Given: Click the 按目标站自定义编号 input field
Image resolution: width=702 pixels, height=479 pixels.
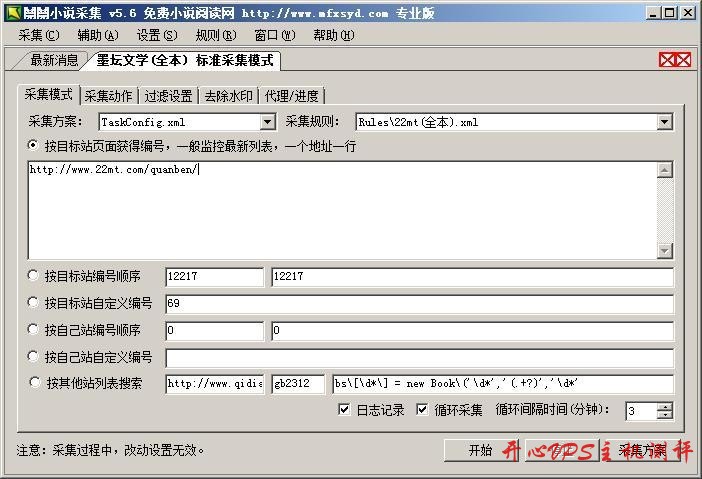Looking at the screenshot, I should (x=419, y=304).
